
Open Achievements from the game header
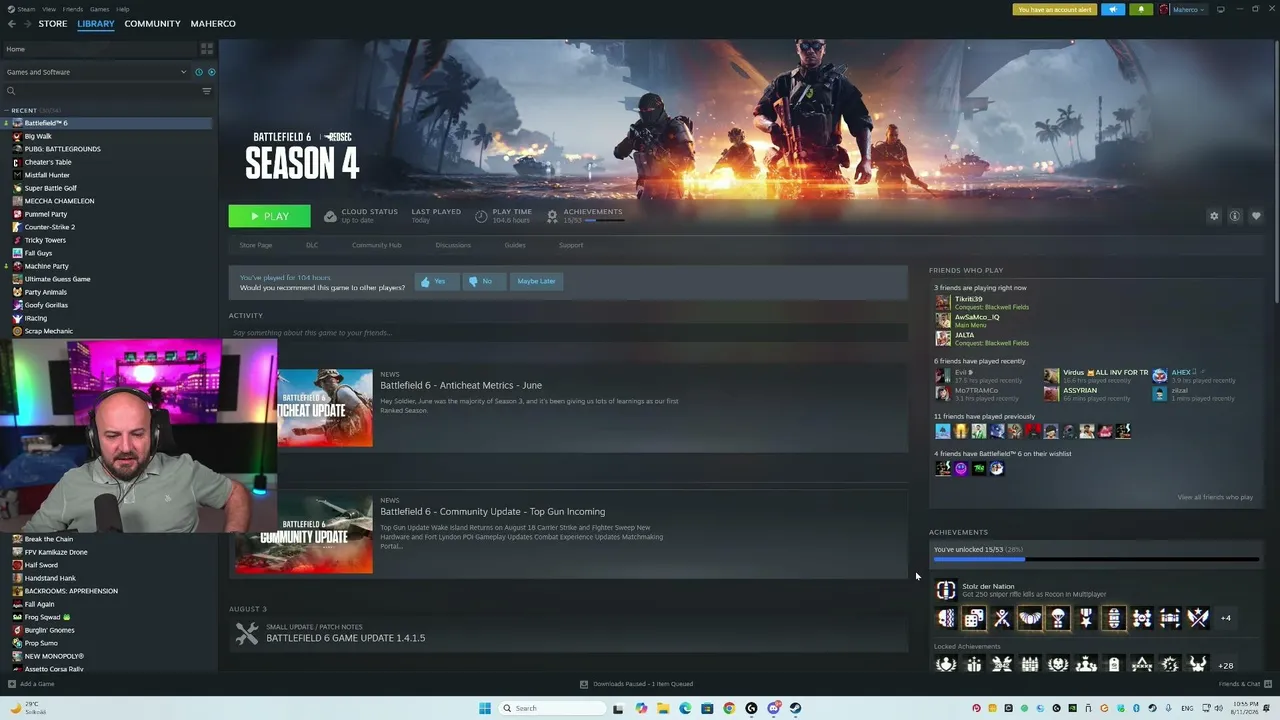click(585, 215)
